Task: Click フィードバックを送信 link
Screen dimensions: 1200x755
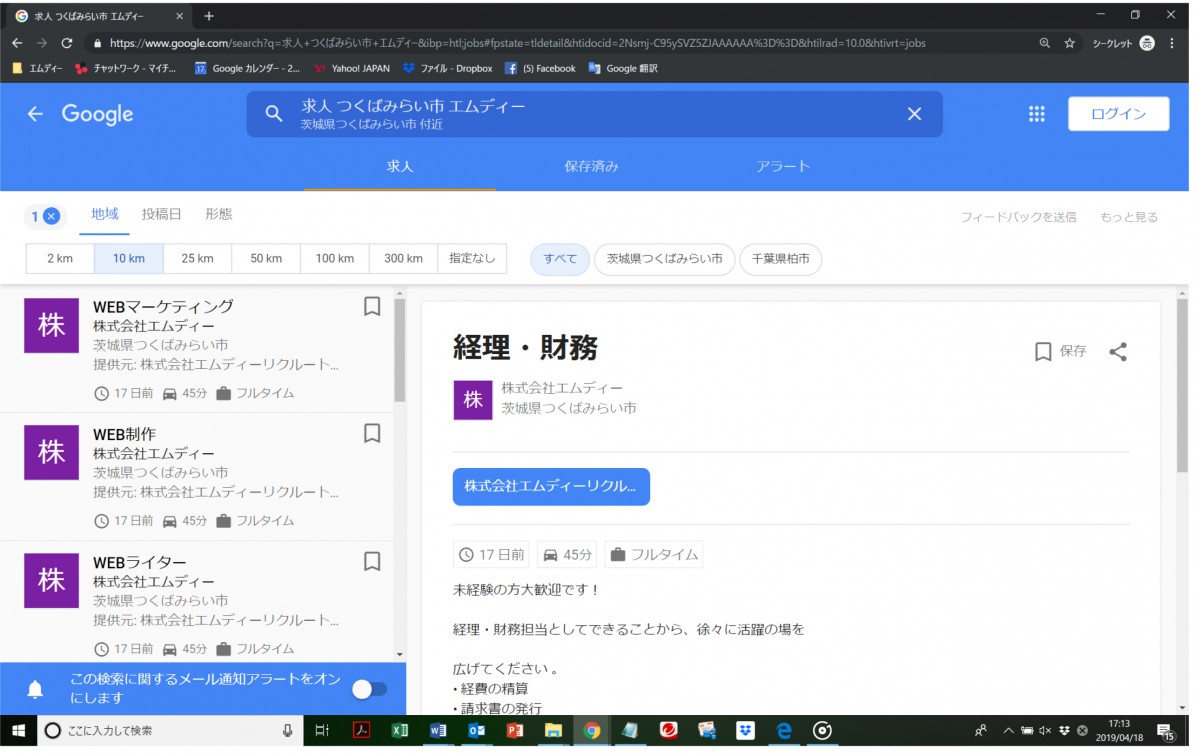Action: [x=1019, y=217]
